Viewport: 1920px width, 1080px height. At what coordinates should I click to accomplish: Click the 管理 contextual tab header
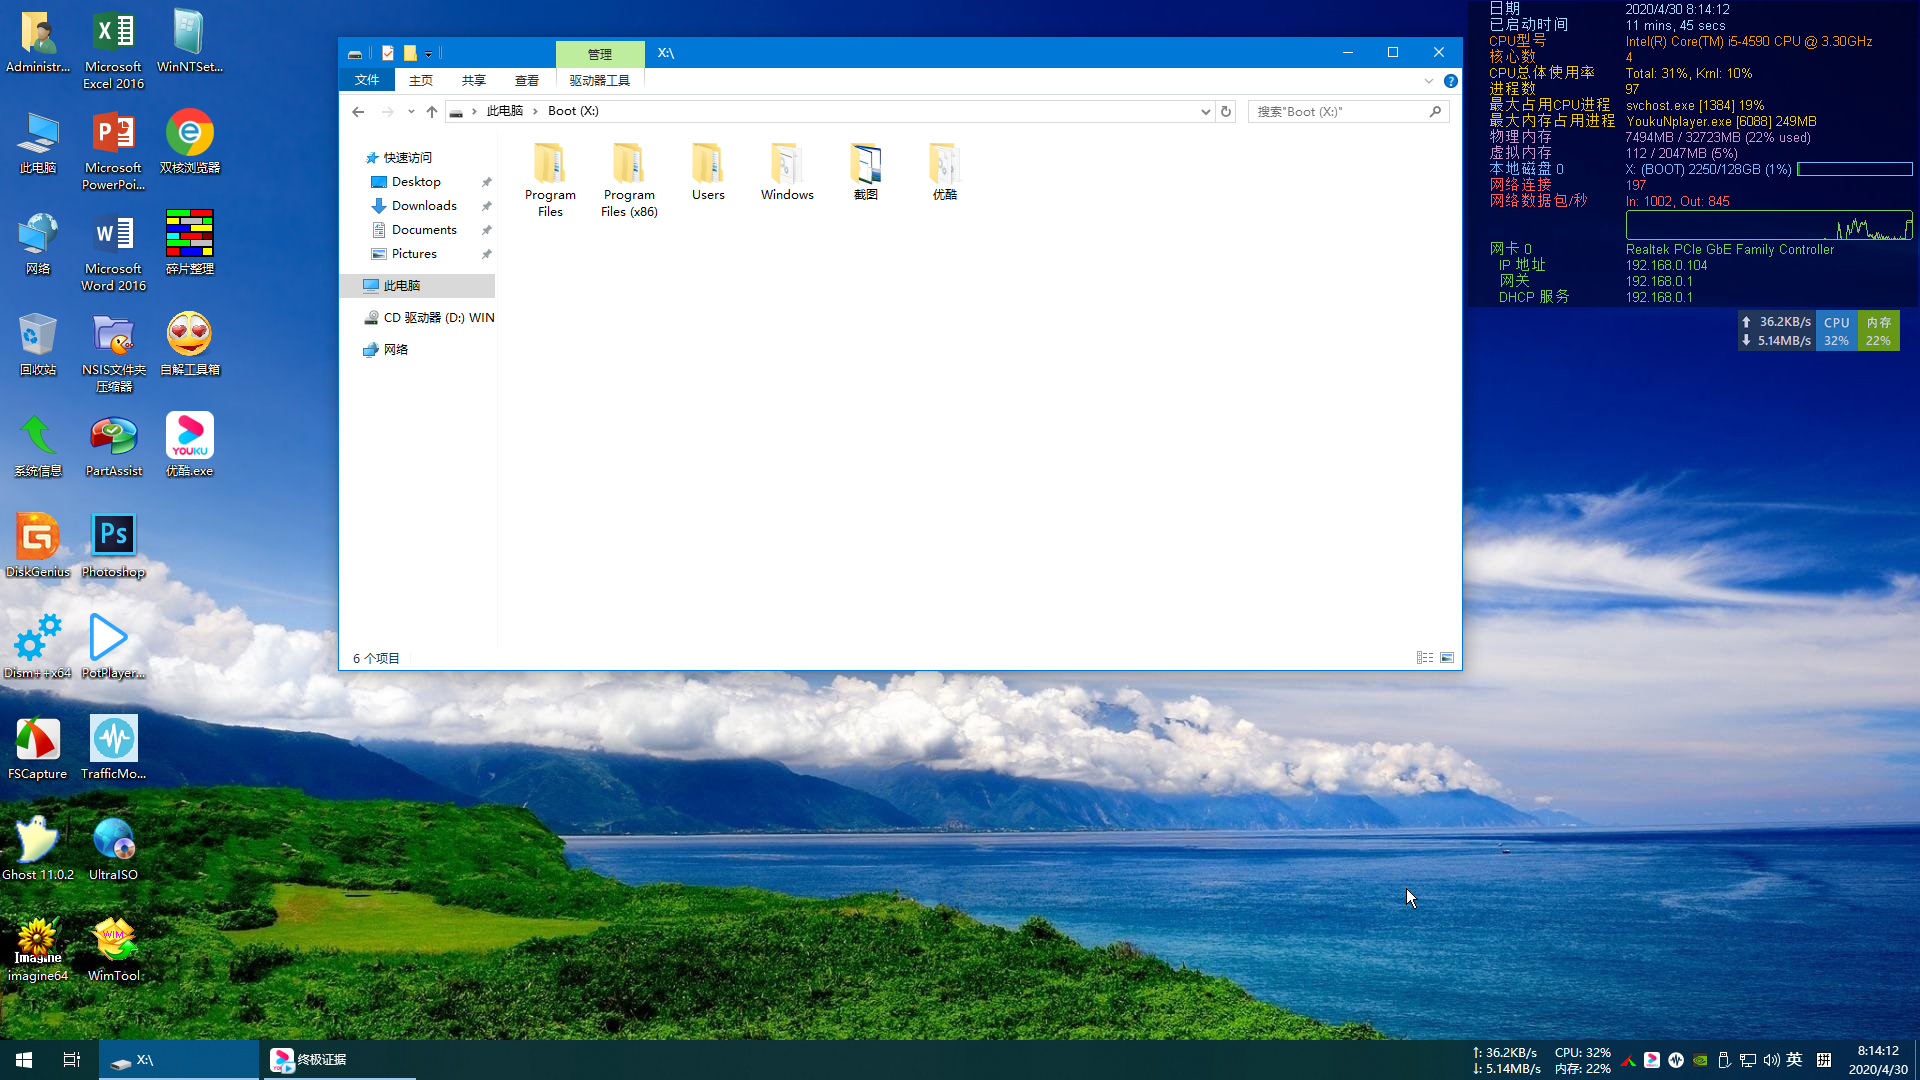[x=600, y=53]
